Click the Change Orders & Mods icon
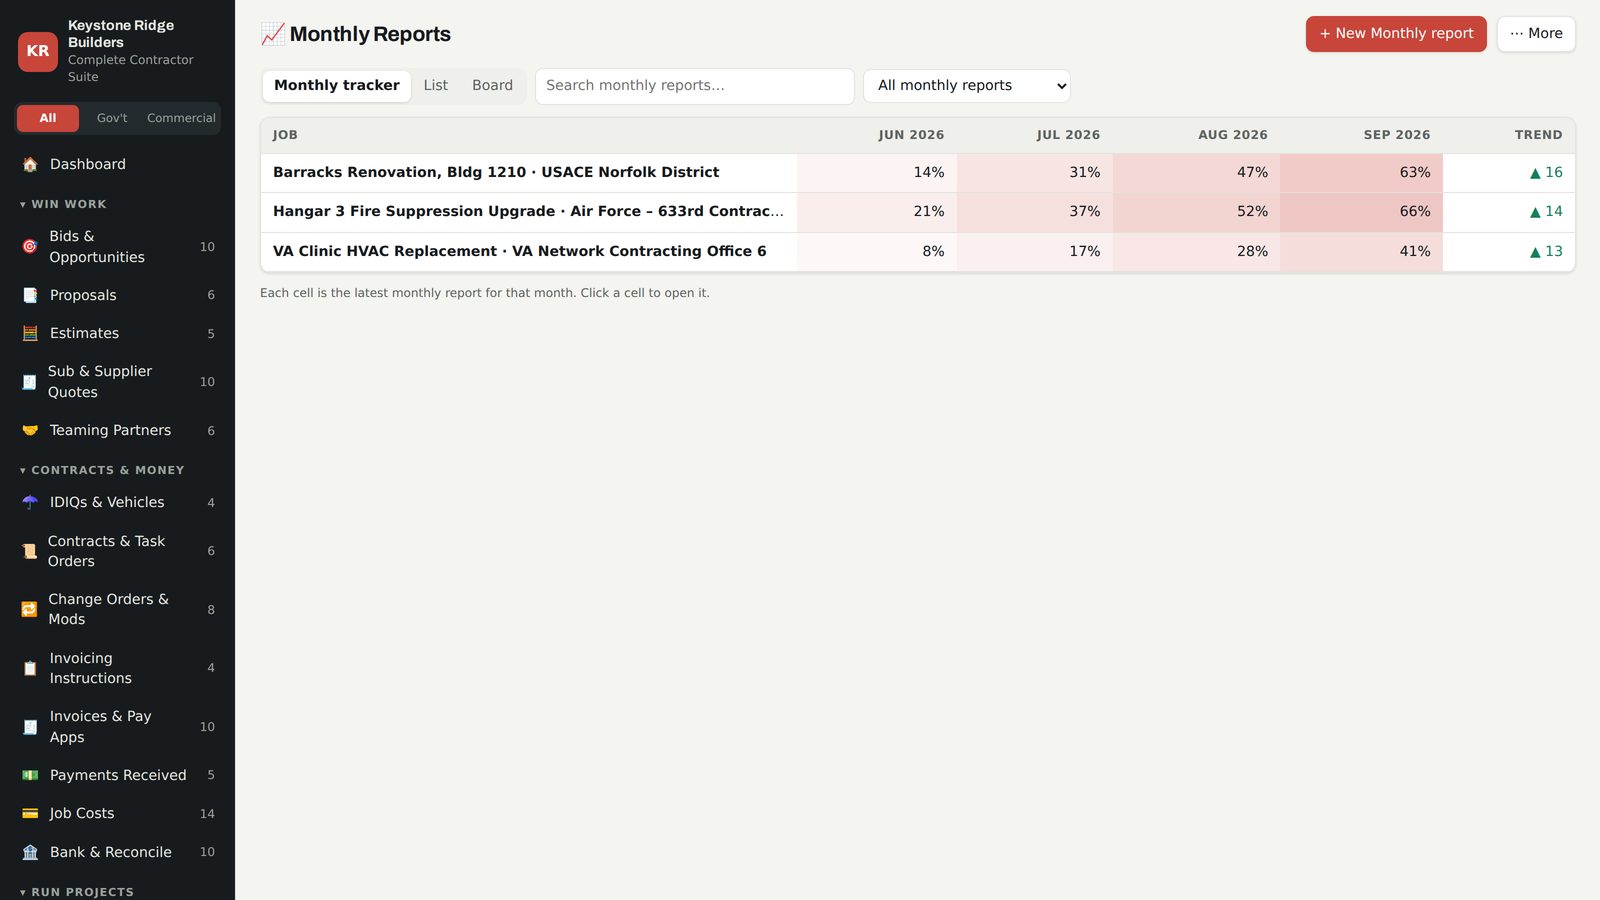1600x900 pixels. 29,609
